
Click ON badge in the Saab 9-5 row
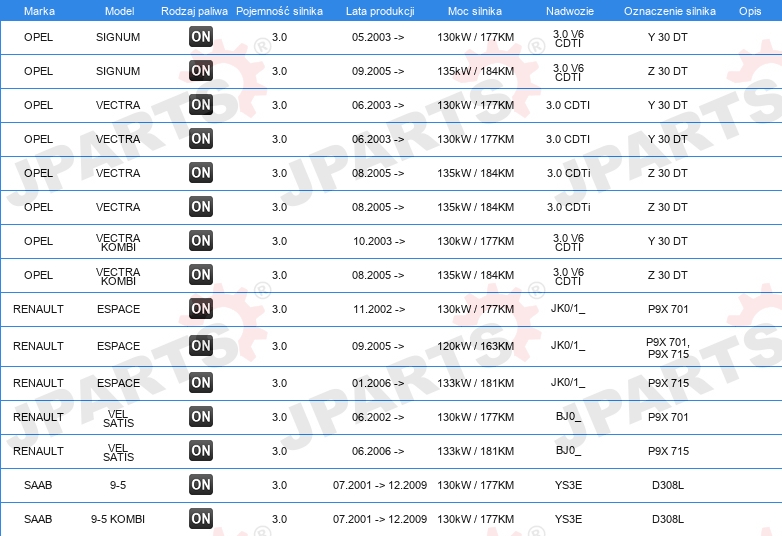click(201, 484)
